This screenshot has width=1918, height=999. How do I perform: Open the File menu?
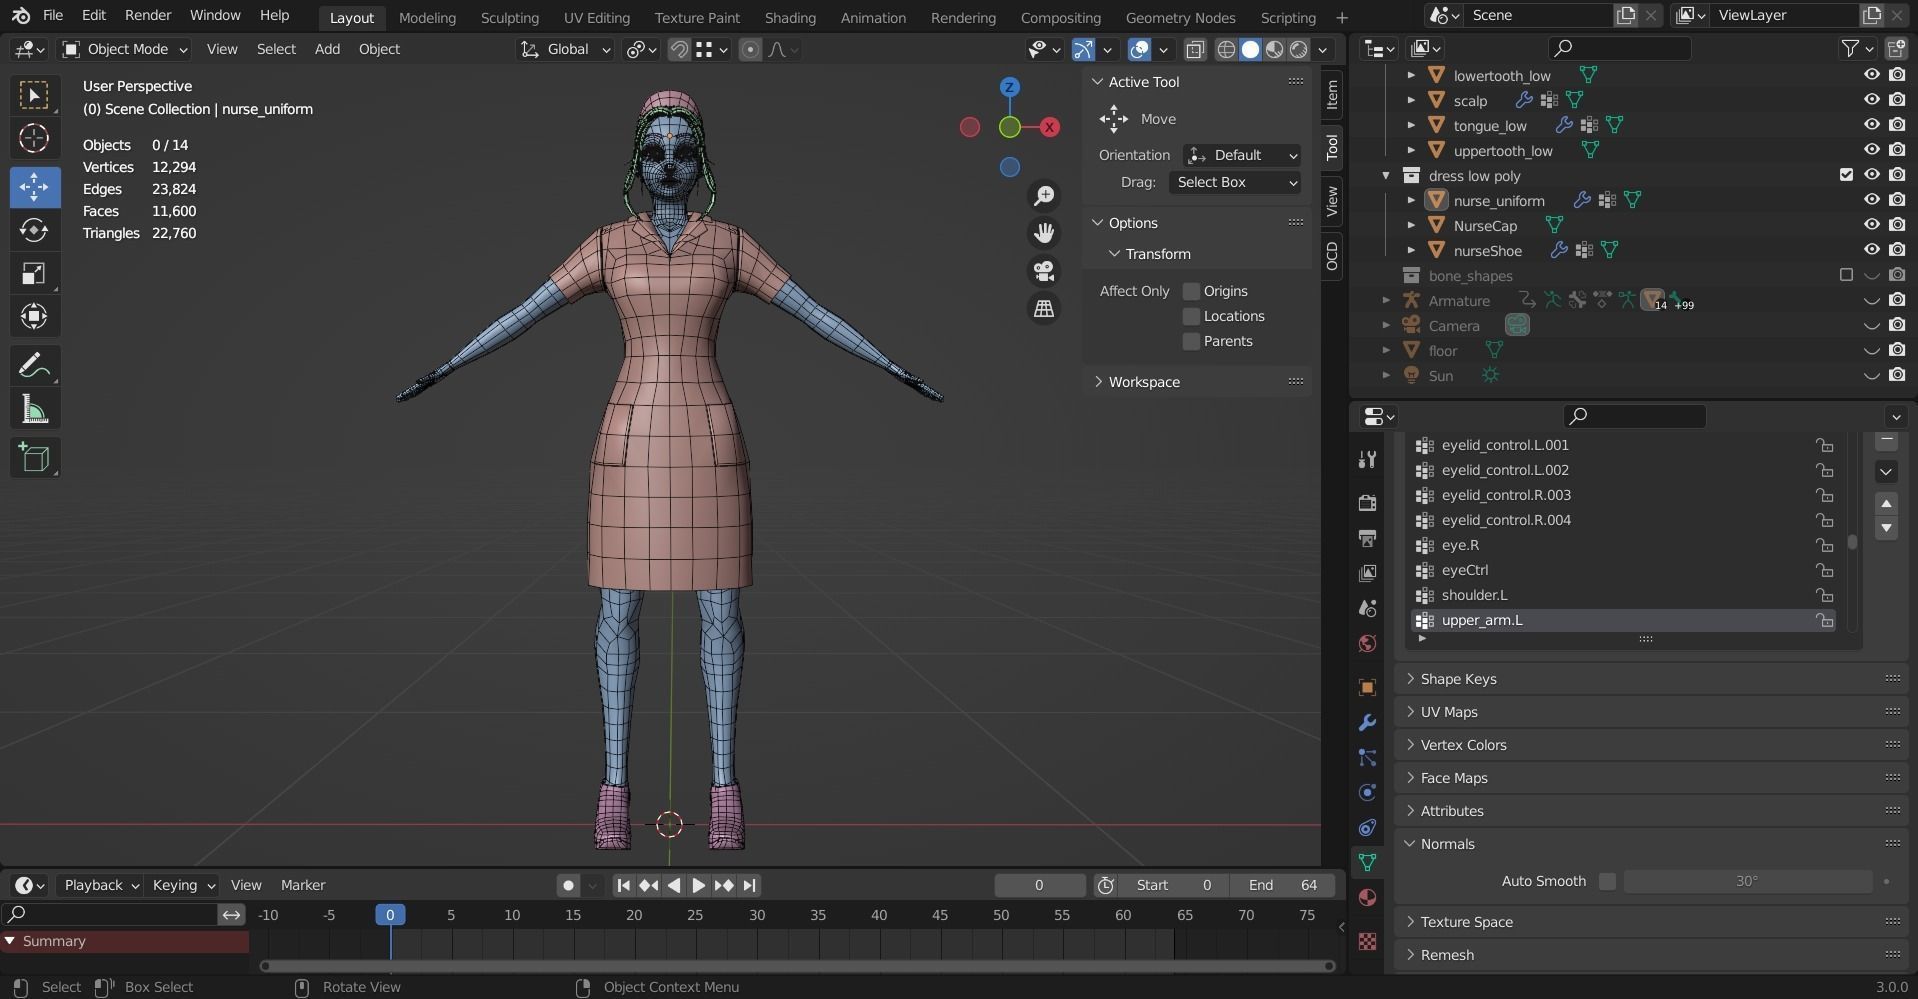tap(53, 16)
